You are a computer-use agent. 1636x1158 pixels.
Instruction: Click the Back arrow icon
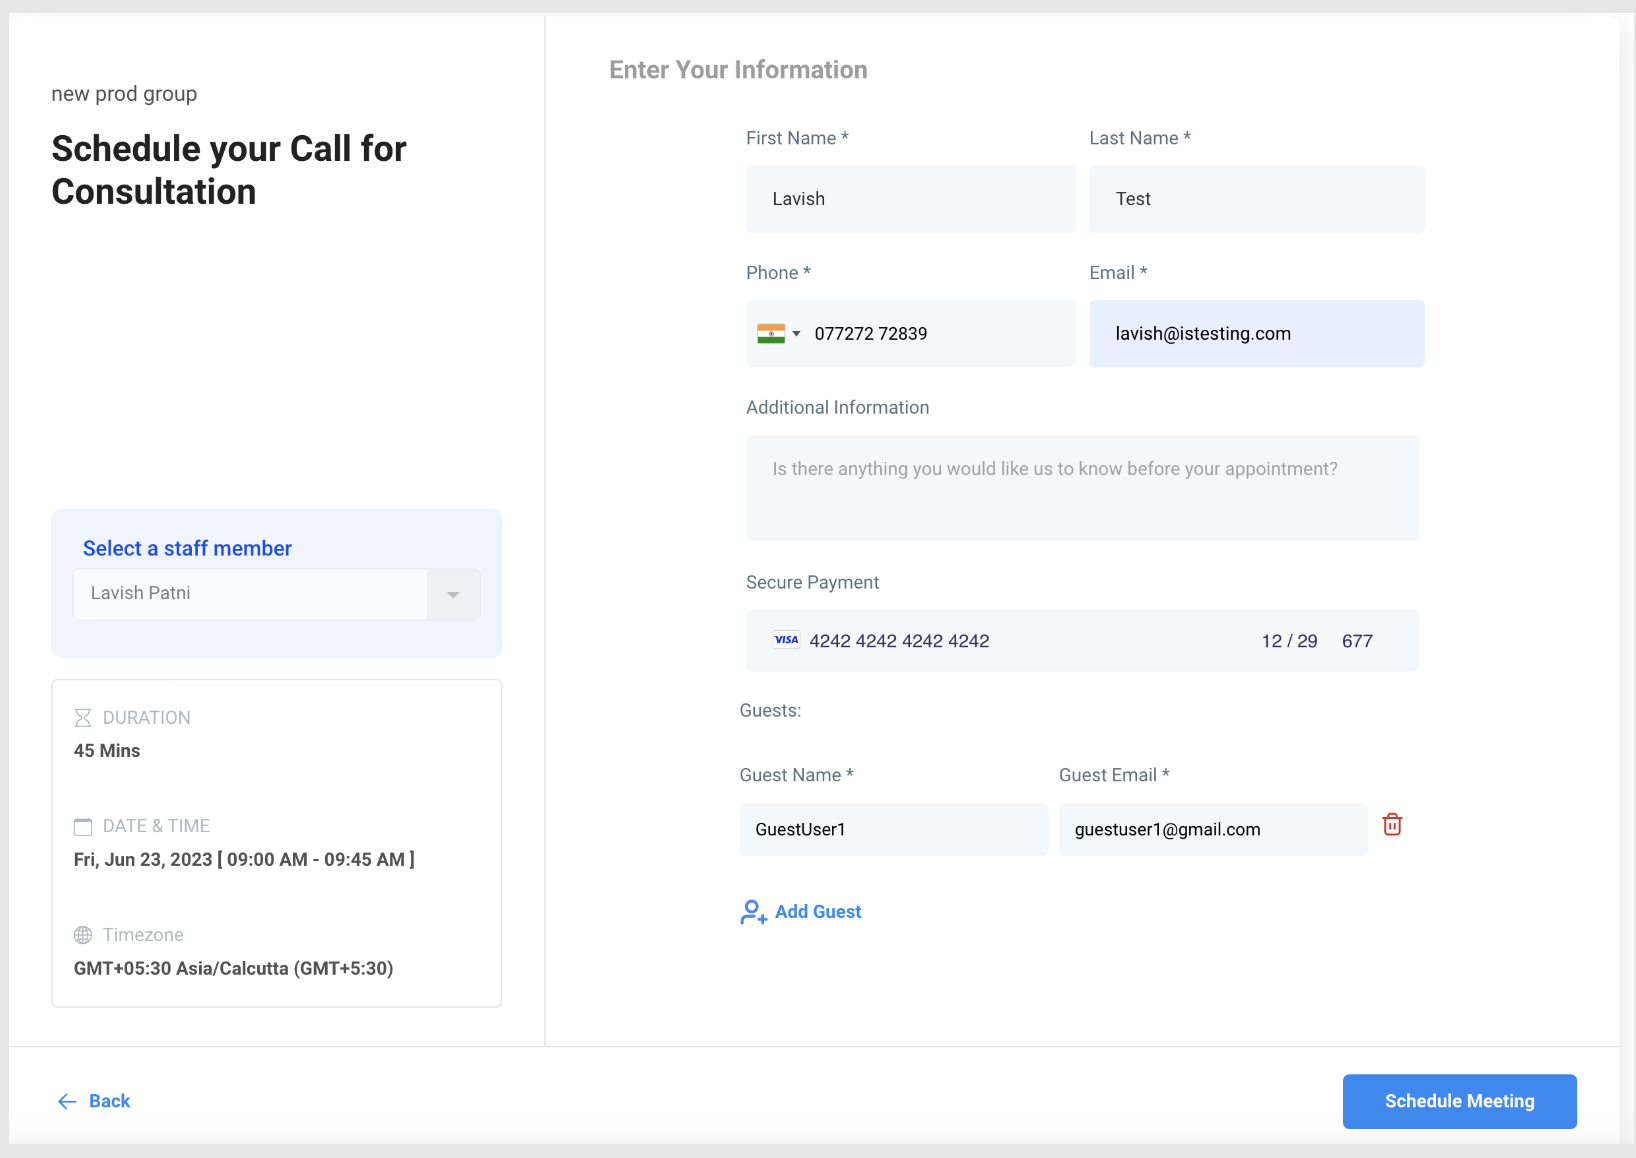click(x=67, y=1101)
